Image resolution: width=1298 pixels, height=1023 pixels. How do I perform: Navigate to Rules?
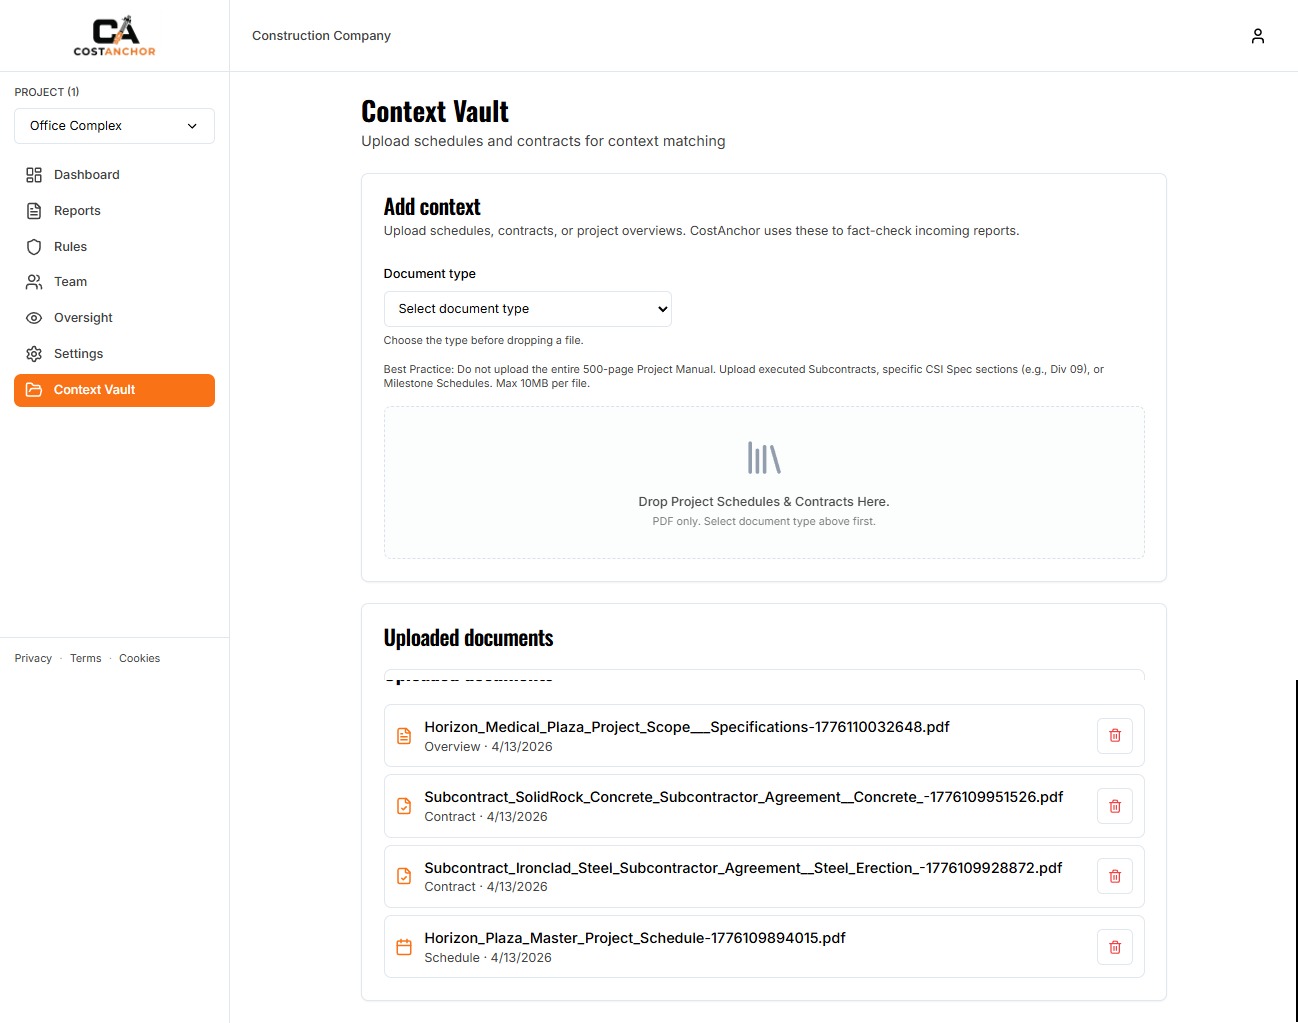[114, 247]
